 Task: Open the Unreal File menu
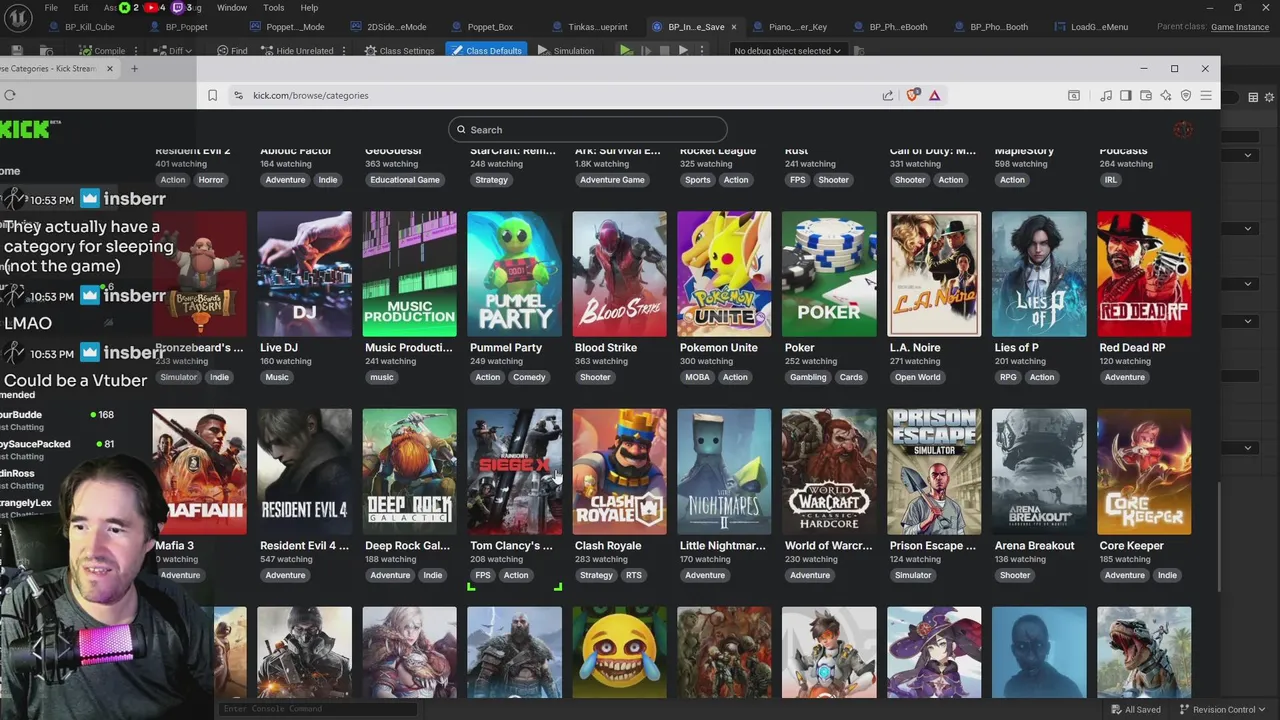[51, 8]
